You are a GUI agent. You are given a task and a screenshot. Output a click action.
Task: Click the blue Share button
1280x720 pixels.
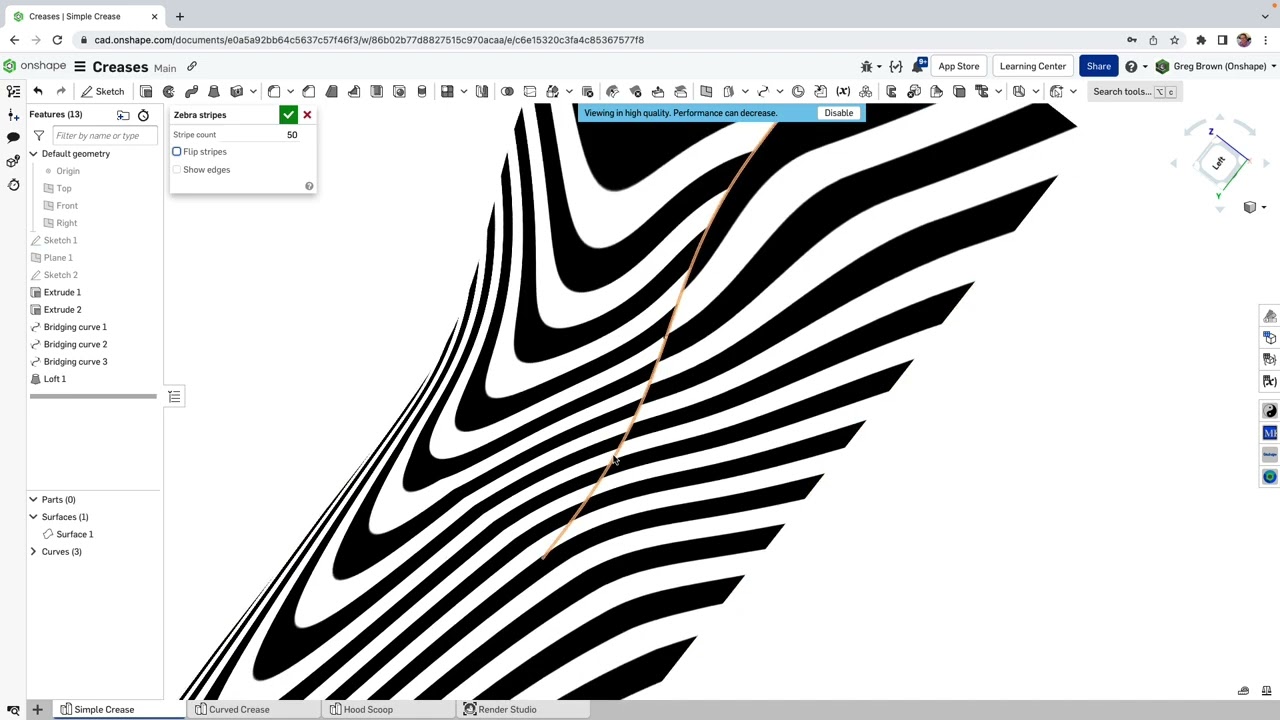(x=1098, y=66)
